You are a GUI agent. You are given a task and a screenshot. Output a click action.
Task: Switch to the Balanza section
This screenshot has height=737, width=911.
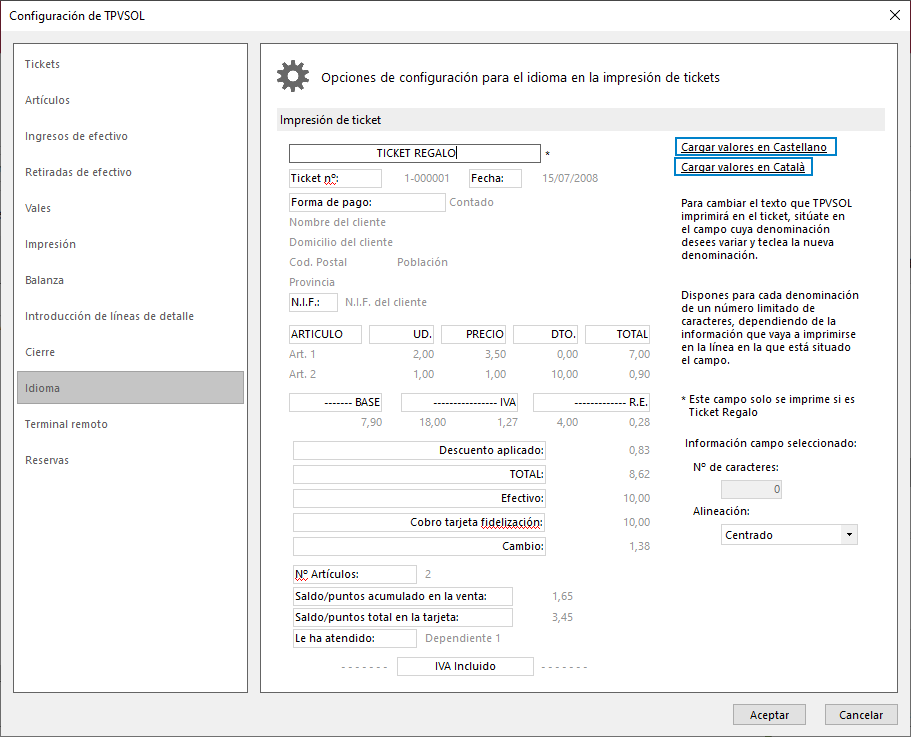(130, 280)
